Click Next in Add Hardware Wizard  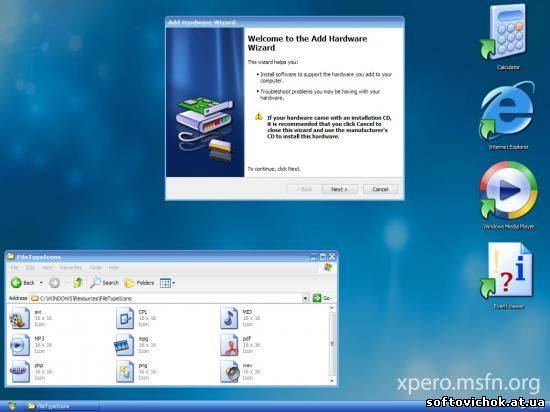[340, 189]
